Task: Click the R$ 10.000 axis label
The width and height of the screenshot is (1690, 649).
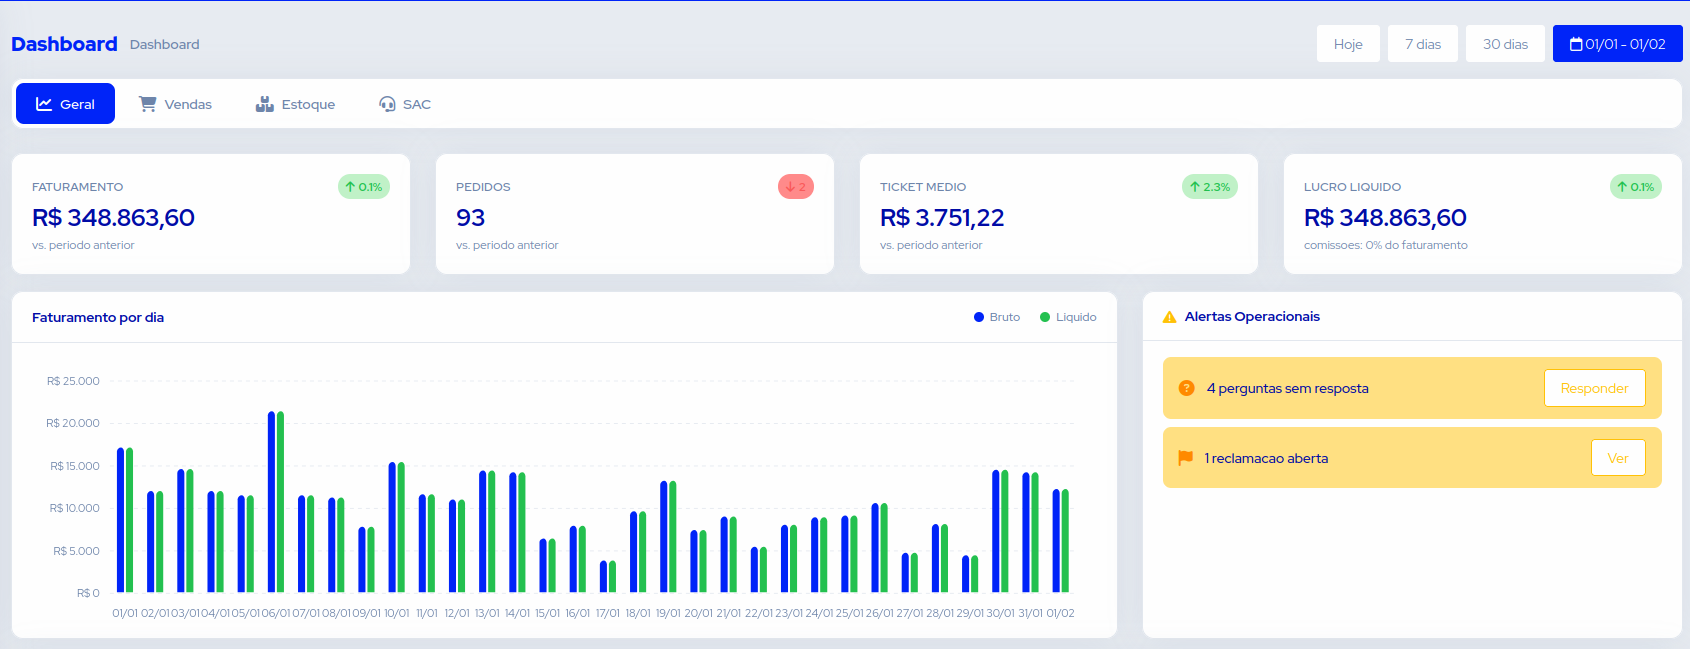Action: (75, 508)
